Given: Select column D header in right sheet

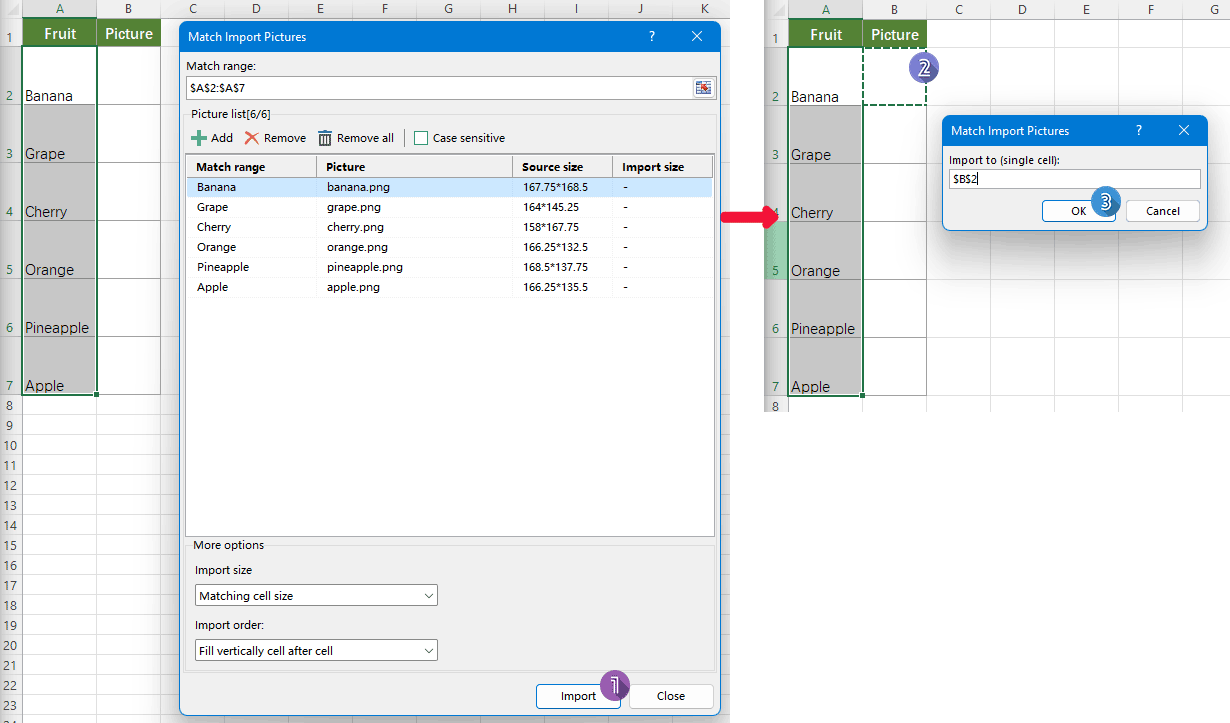Looking at the screenshot, I should pos(1022,10).
